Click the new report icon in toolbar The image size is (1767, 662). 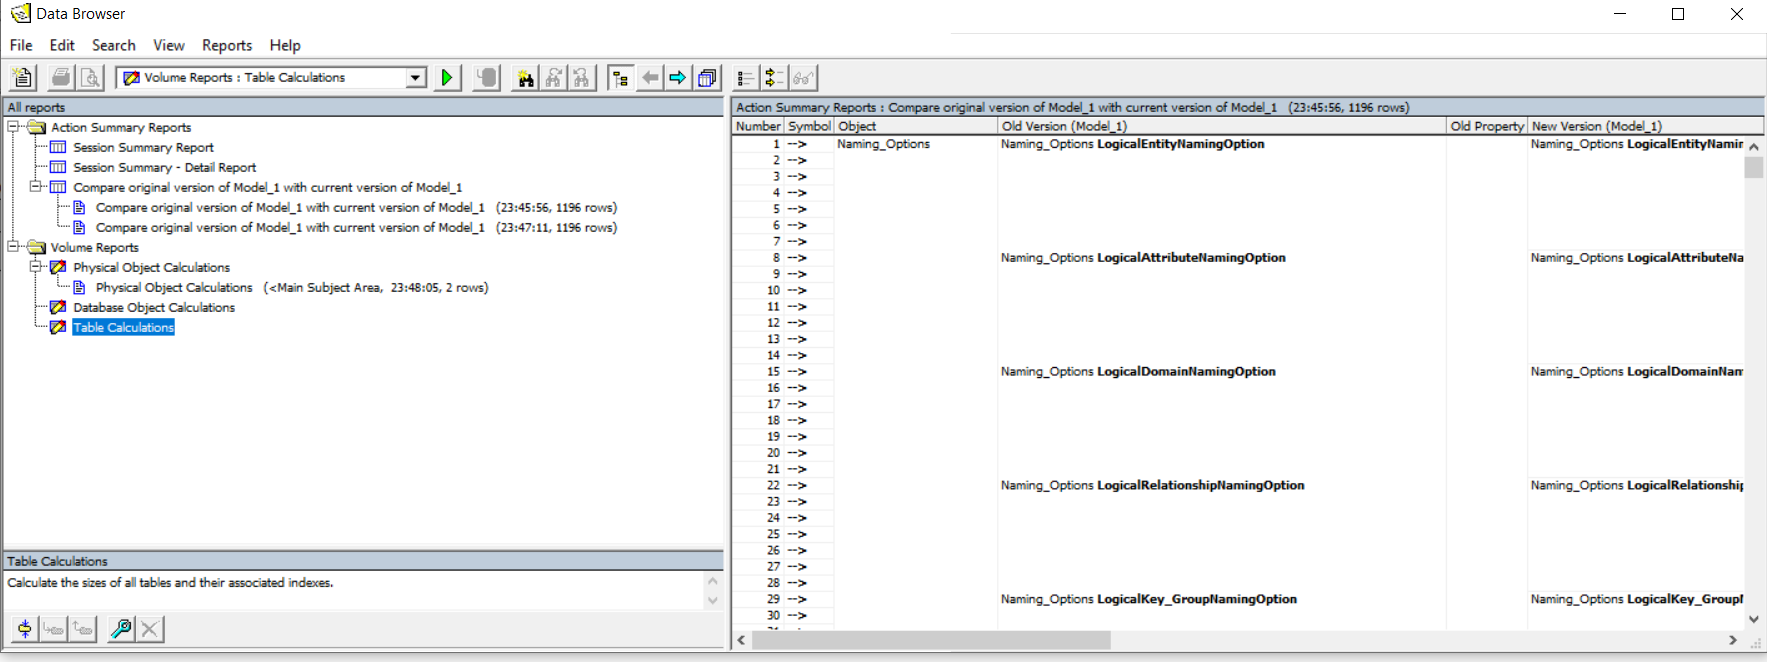[22, 78]
